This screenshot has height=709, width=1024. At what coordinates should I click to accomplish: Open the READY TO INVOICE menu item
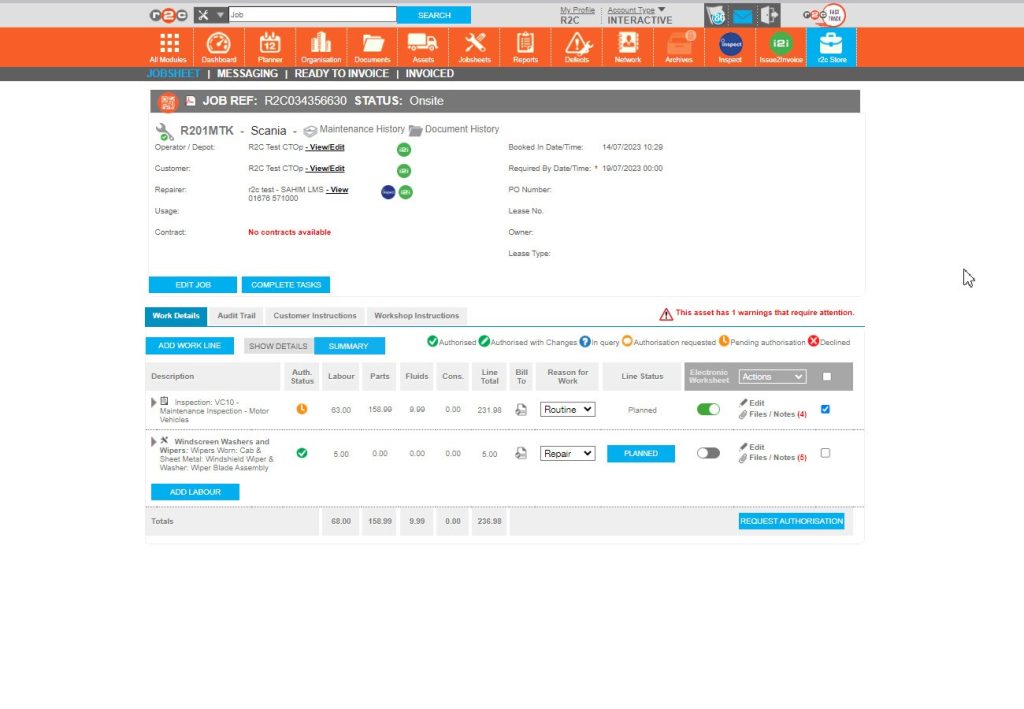coord(342,73)
